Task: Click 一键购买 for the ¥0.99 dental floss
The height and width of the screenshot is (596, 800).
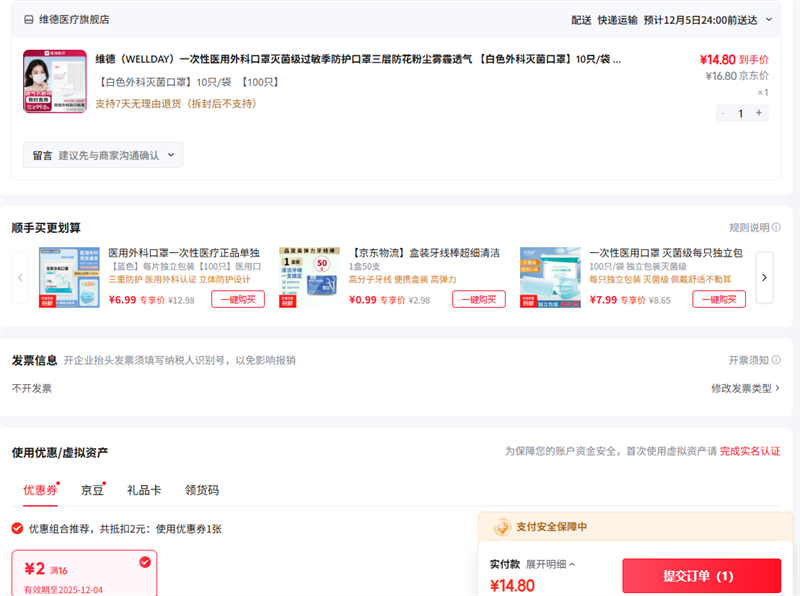Action: pyautogui.click(x=478, y=299)
